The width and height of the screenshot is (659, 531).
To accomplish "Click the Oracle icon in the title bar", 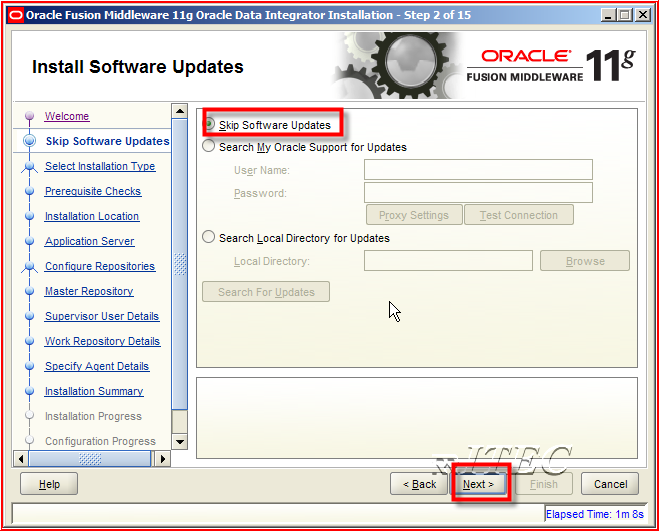I will click(16, 16).
